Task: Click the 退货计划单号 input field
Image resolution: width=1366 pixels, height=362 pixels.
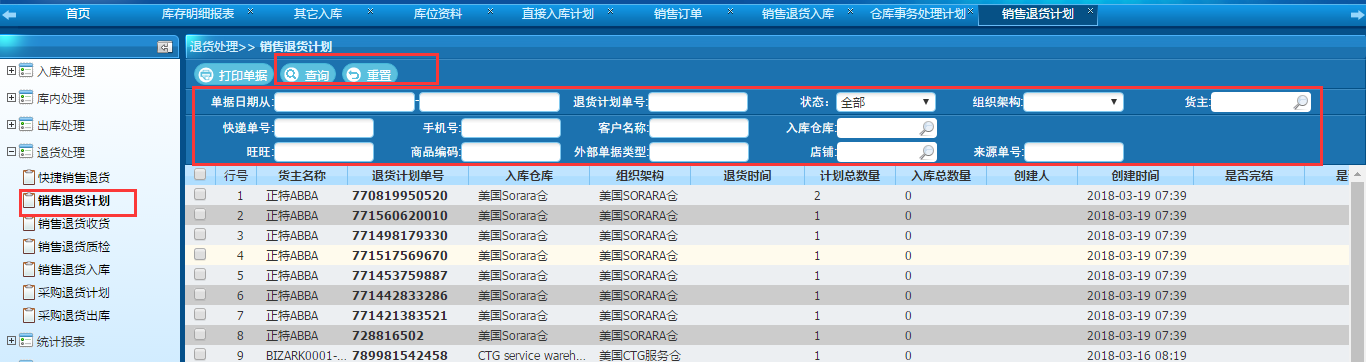Action: (698, 102)
